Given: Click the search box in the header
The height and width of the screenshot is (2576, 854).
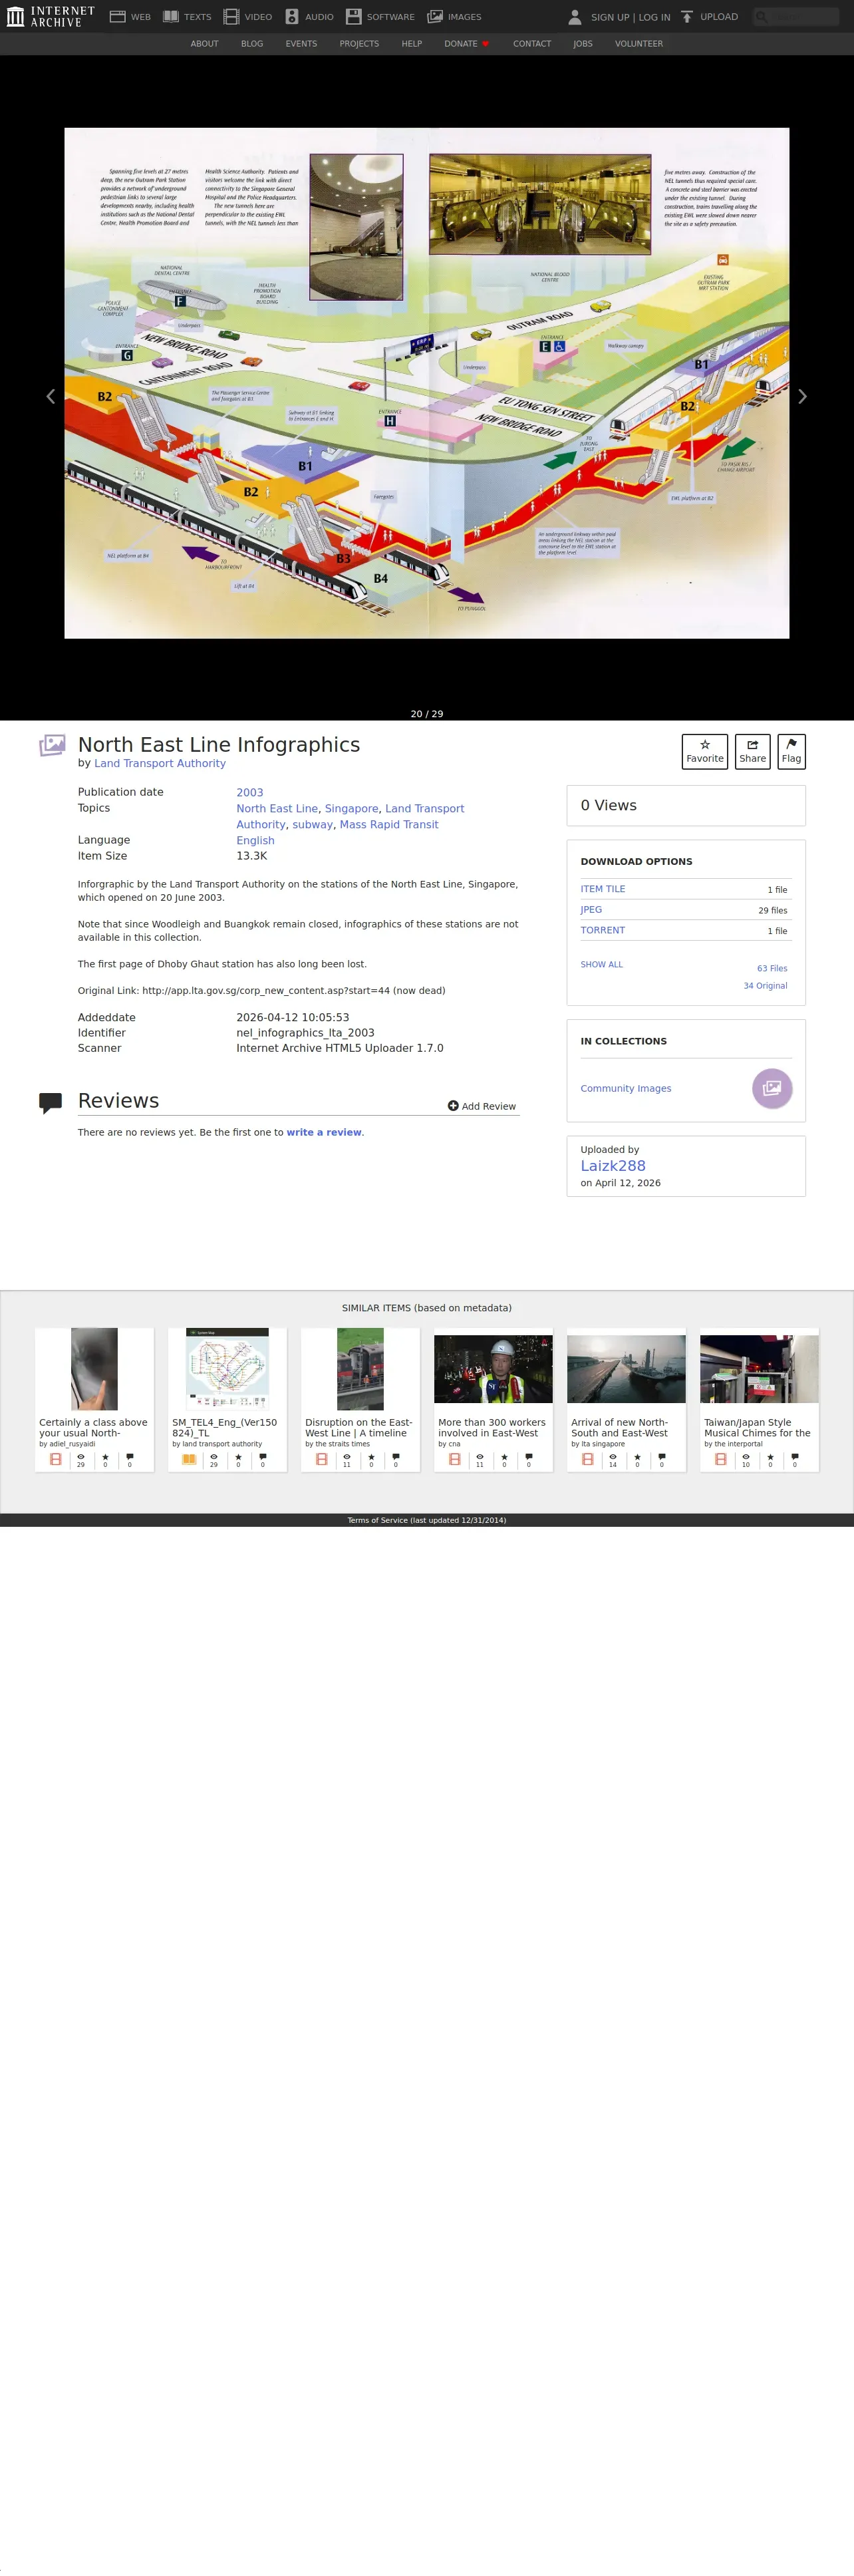Looking at the screenshot, I should tap(796, 16).
